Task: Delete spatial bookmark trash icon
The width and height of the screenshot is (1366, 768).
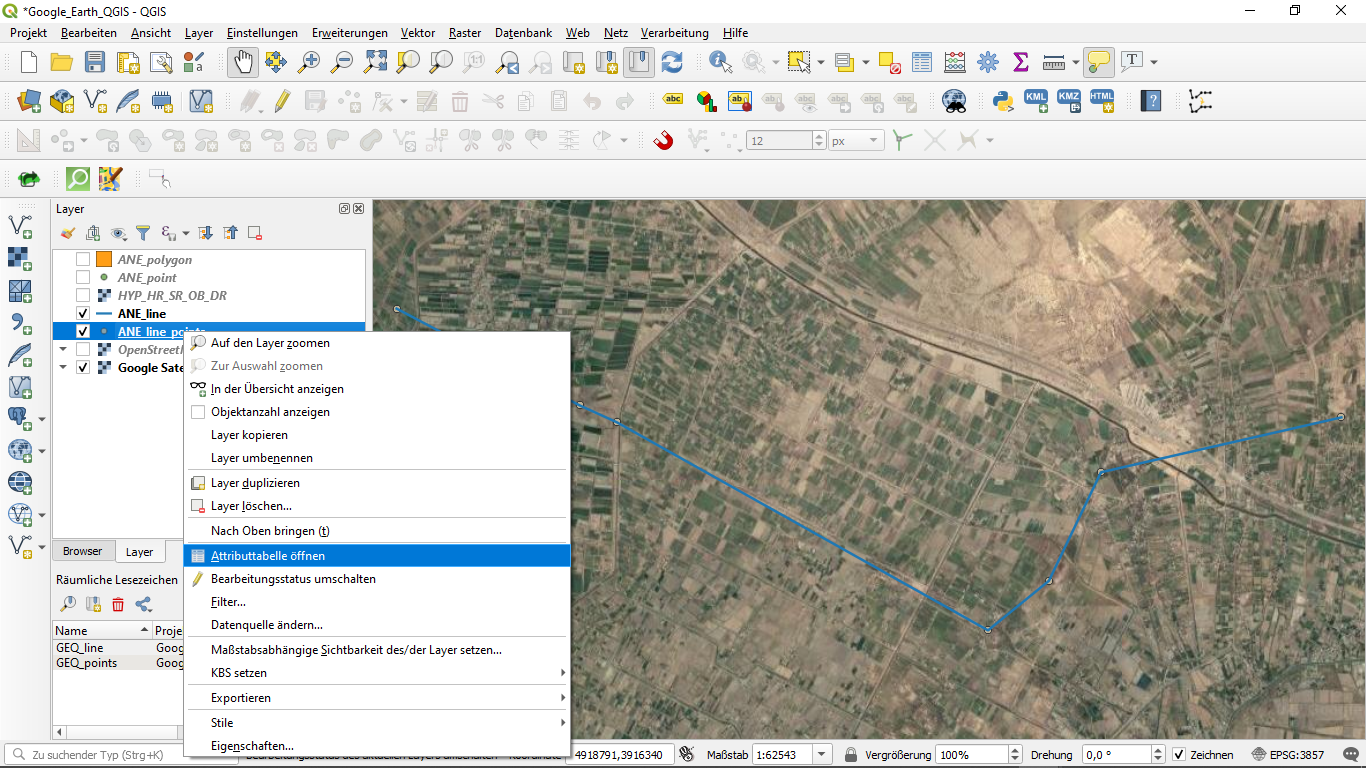Action: (x=118, y=604)
